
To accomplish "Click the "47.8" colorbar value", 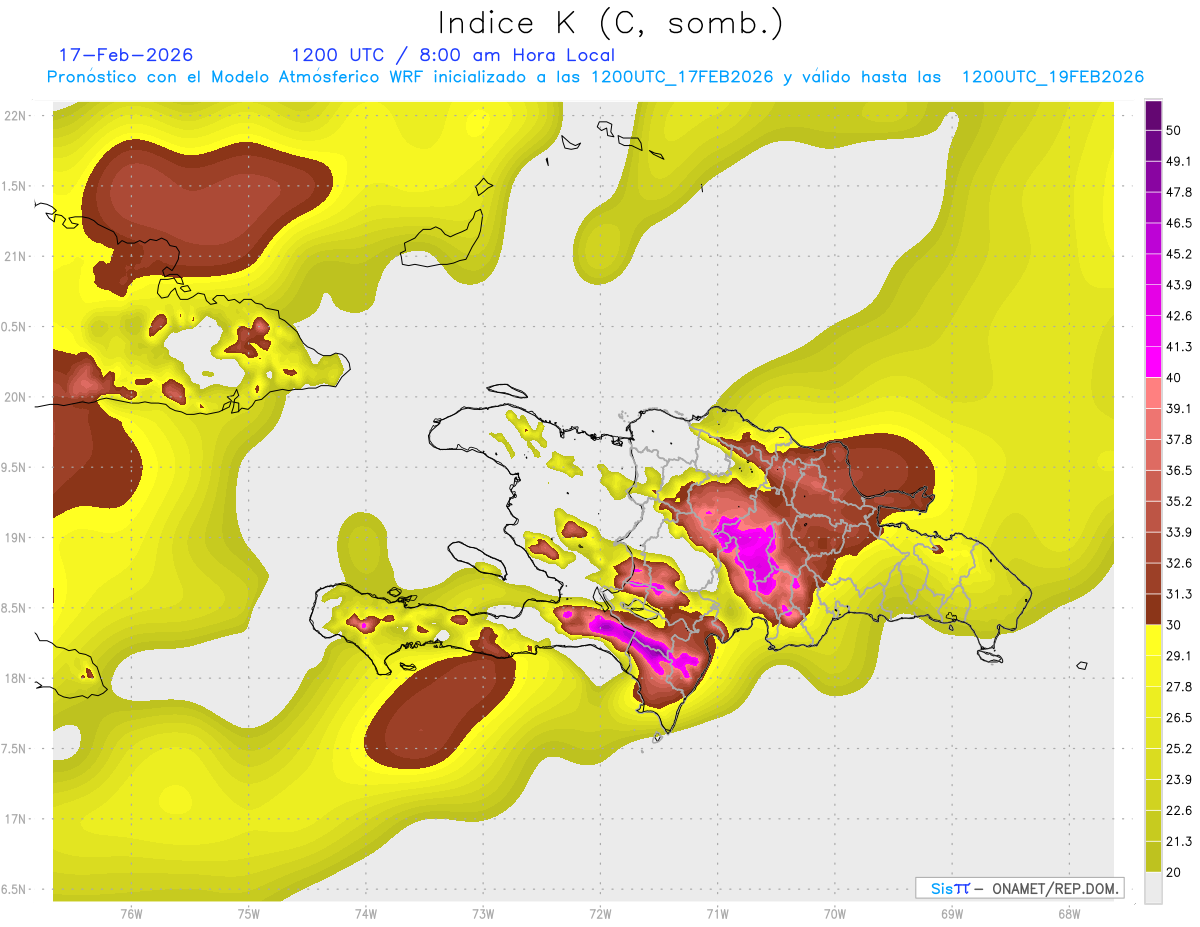I will point(1179,192).
